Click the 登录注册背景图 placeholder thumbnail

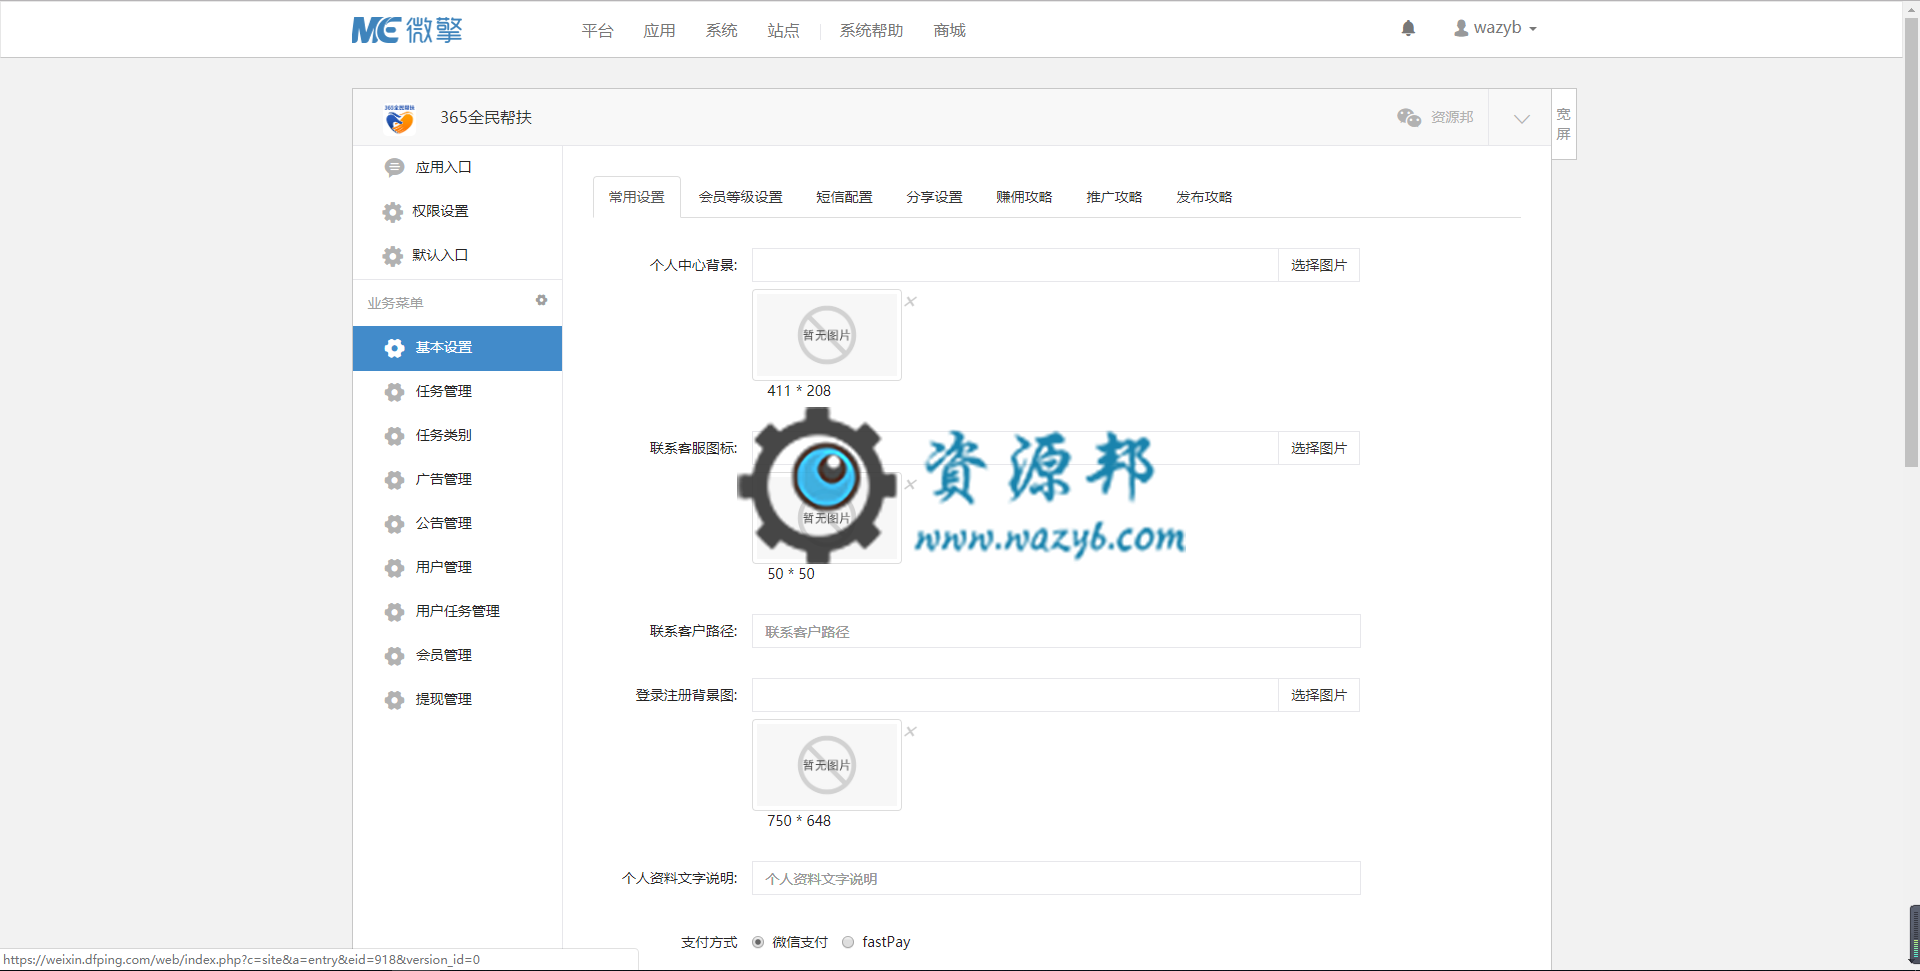(x=827, y=765)
